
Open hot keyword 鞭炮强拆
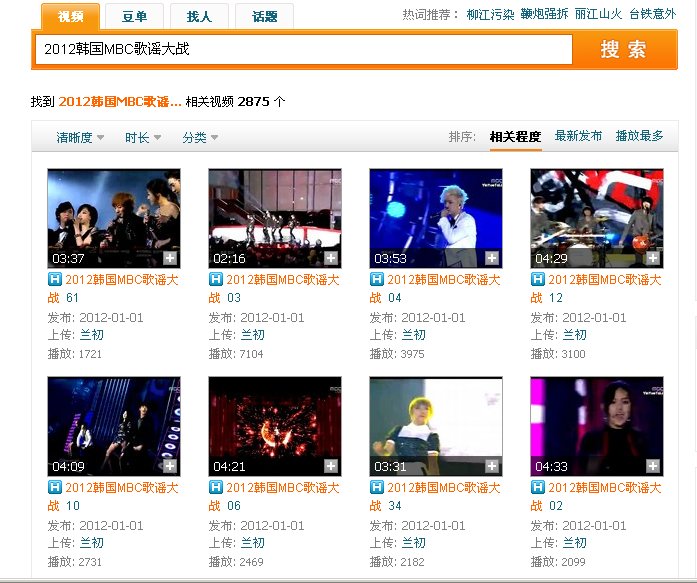pos(544,14)
